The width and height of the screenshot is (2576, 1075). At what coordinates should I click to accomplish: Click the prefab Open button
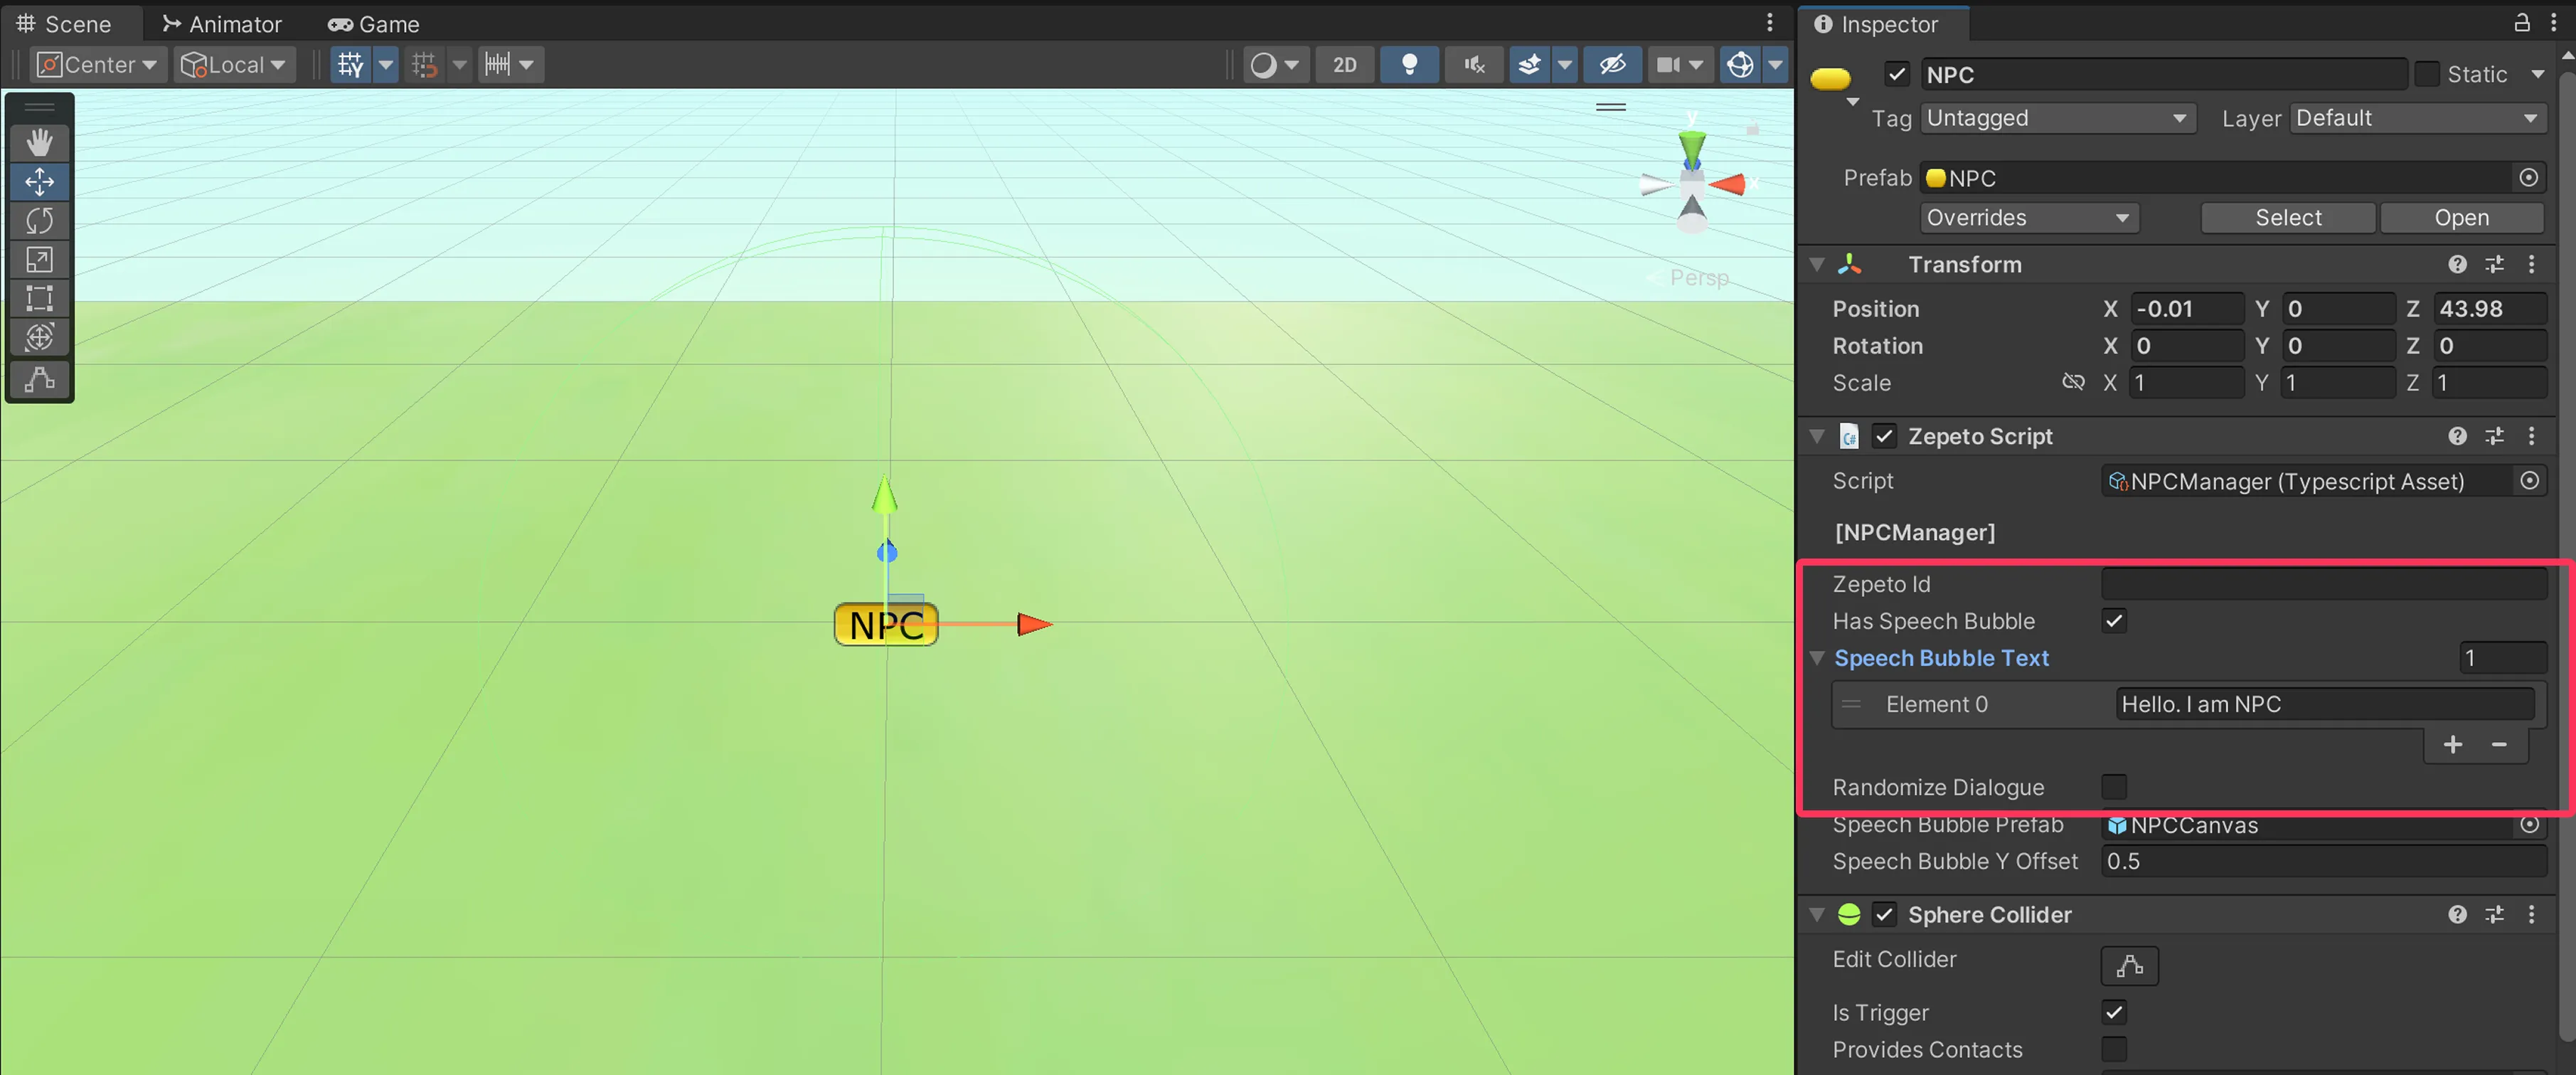(x=2461, y=217)
